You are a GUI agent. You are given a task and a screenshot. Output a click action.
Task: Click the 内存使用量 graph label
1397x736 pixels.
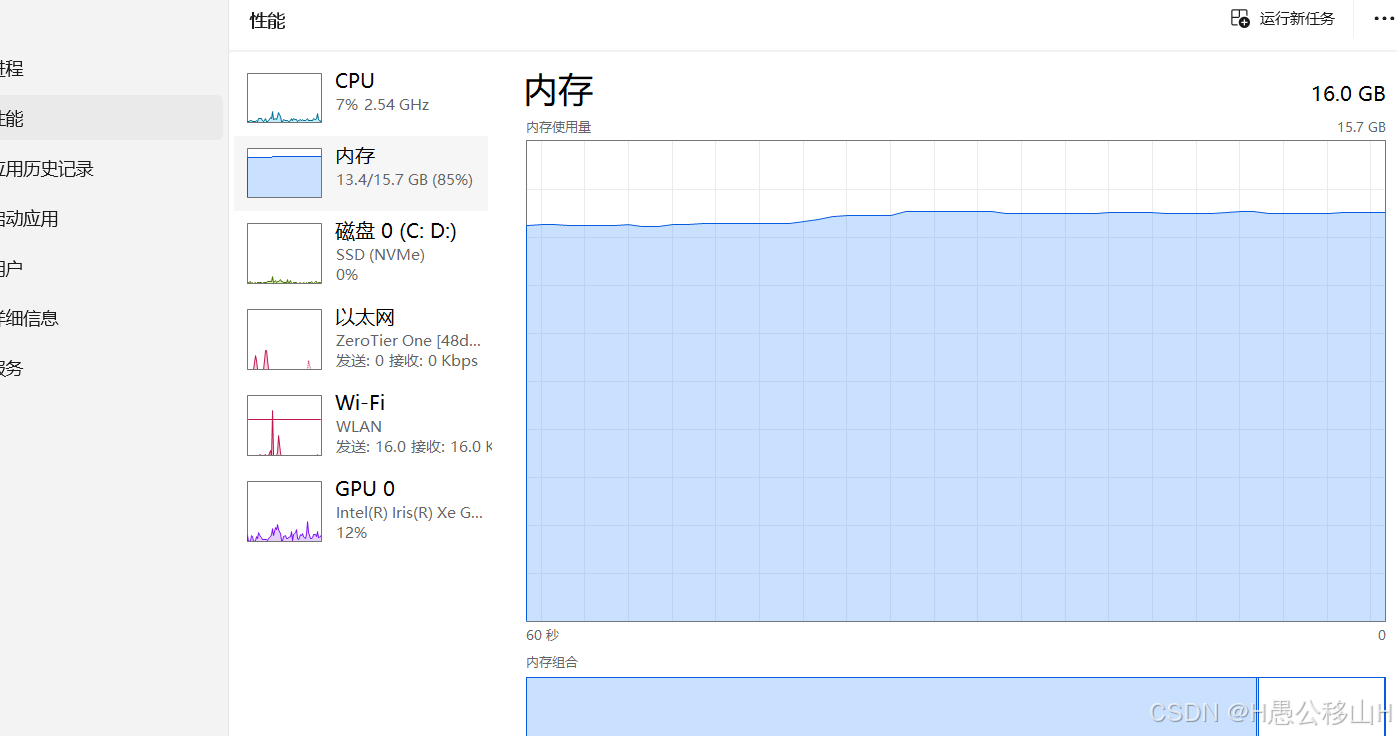click(559, 127)
